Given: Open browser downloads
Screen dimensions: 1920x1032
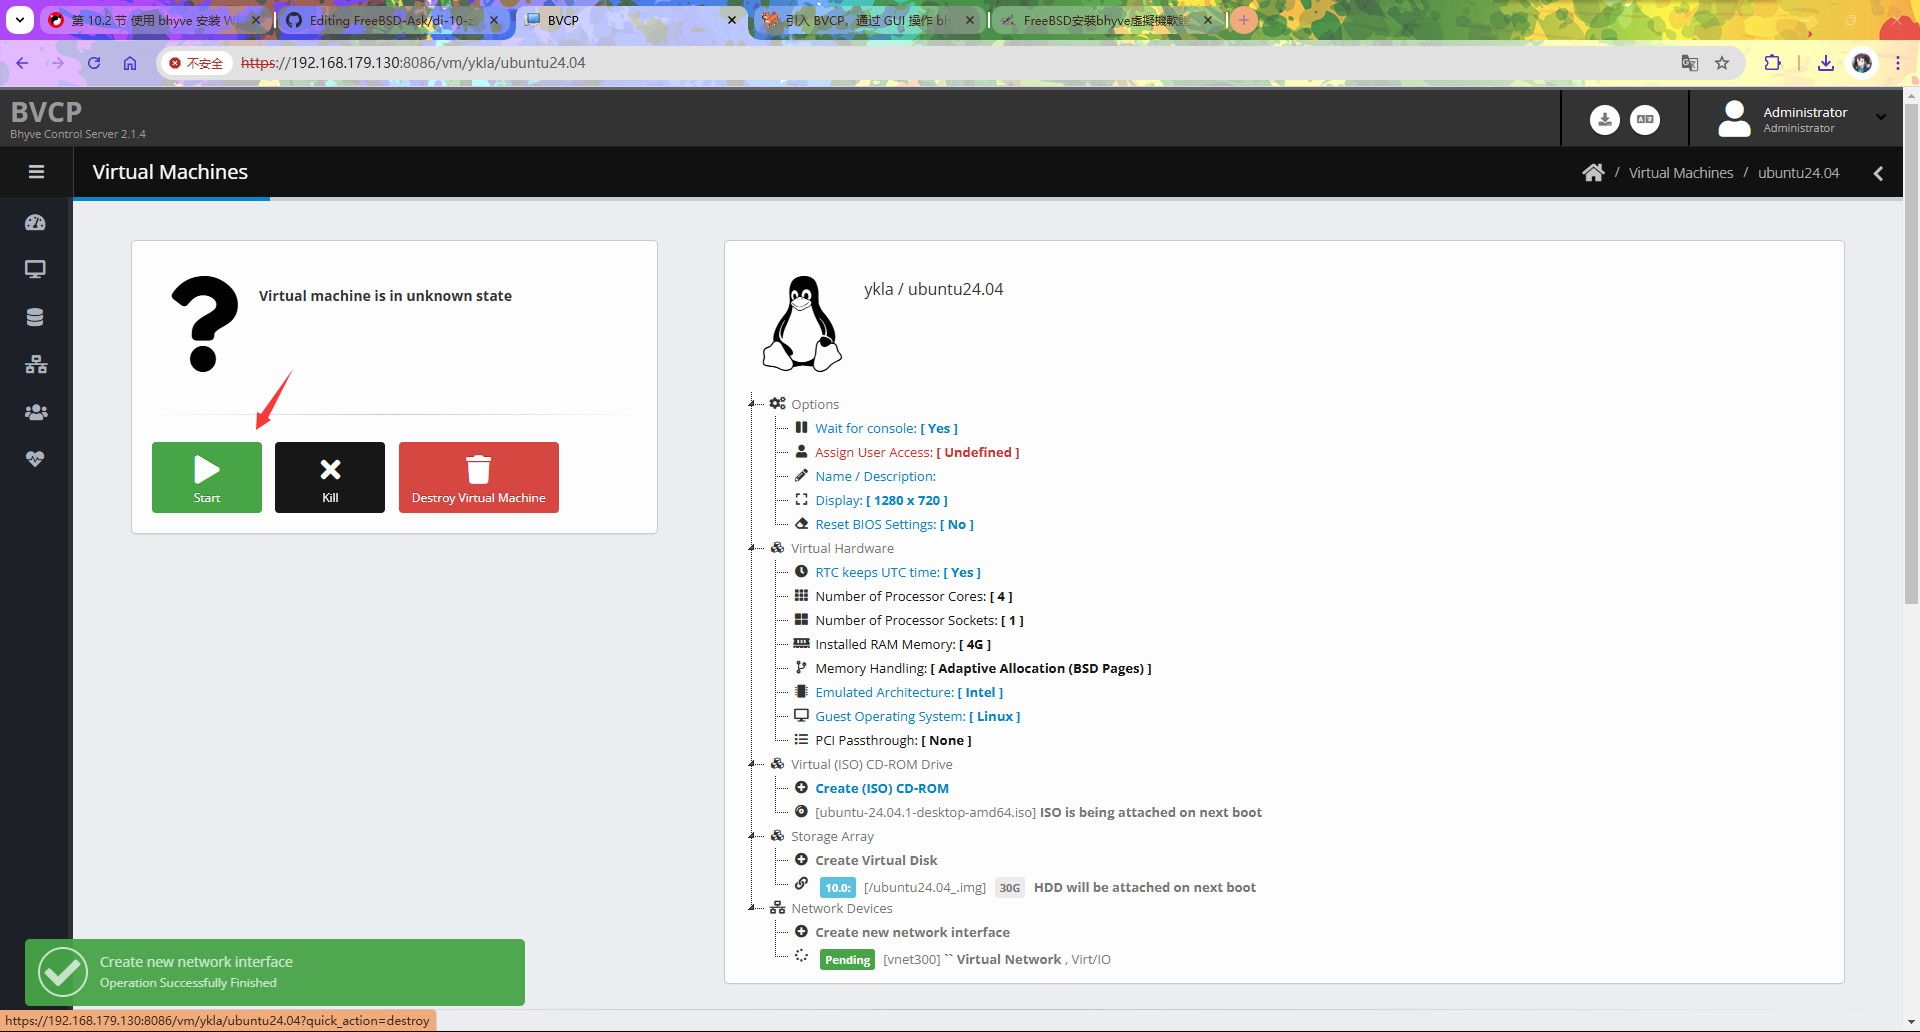Looking at the screenshot, I should [x=1826, y=63].
